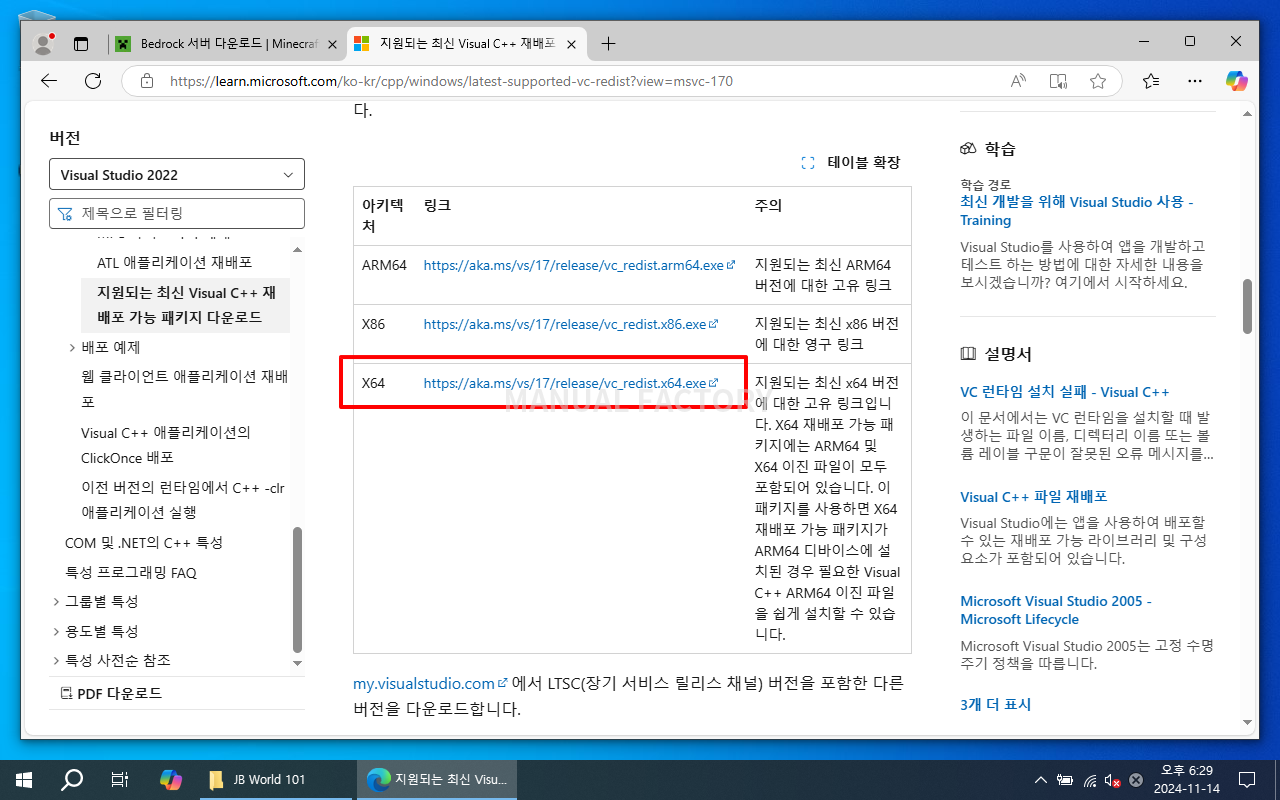Open the vc_redist.arm64.exe download link
1280x800 pixels.
click(x=579, y=266)
